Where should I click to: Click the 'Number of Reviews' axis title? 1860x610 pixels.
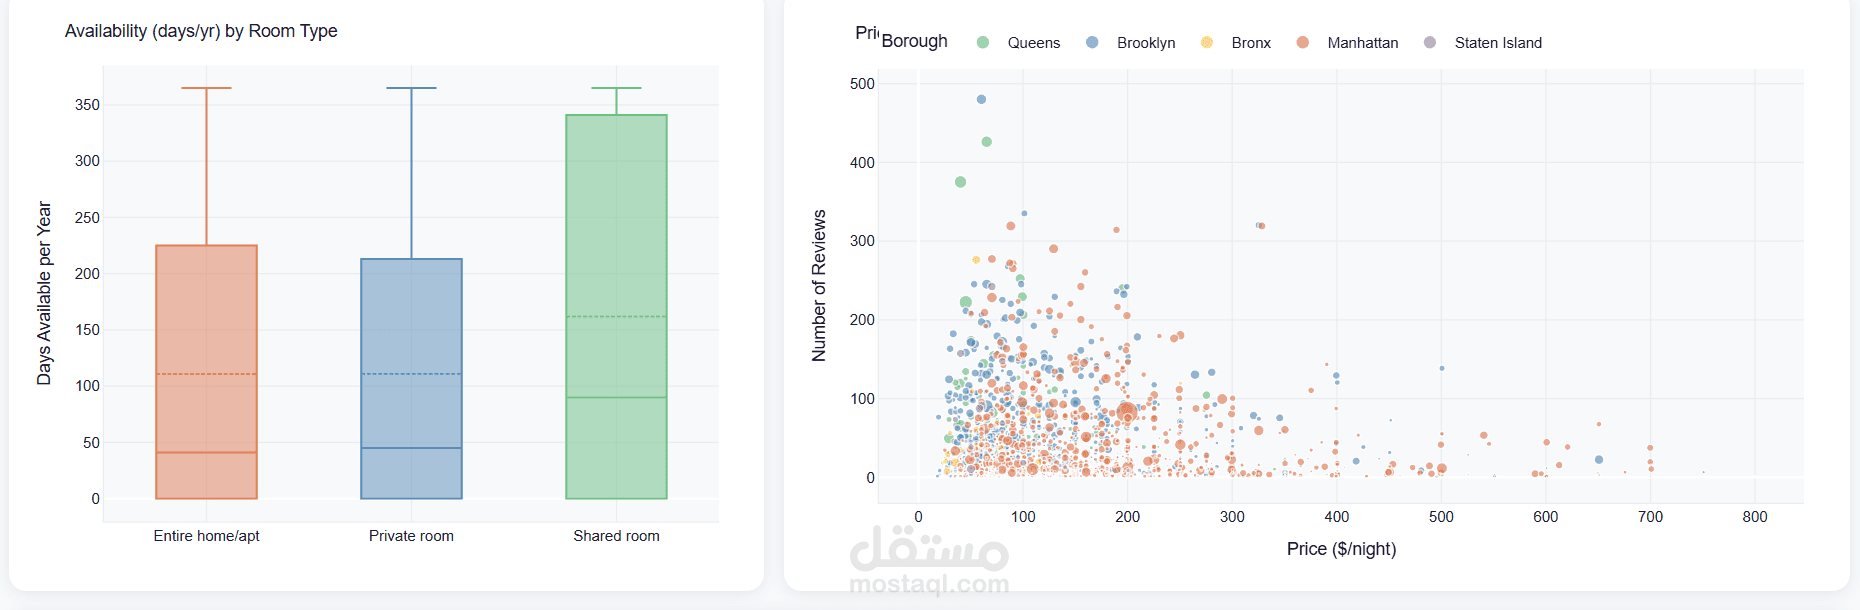[819, 285]
